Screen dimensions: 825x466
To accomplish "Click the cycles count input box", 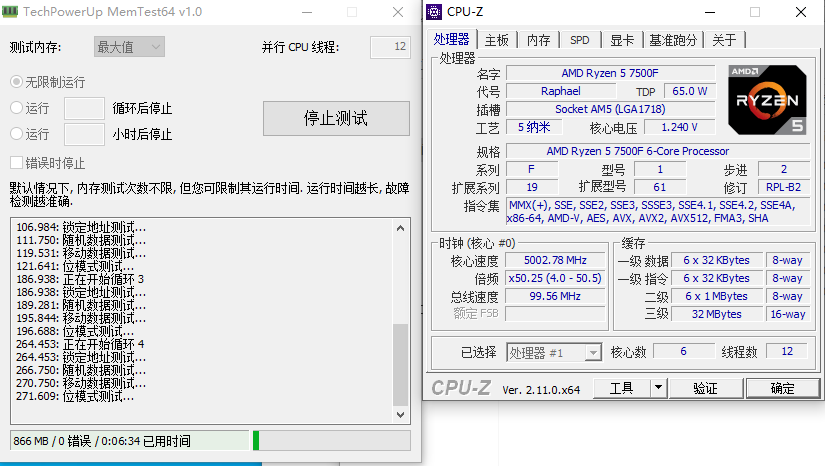I will pyautogui.click(x=84, y=108).
